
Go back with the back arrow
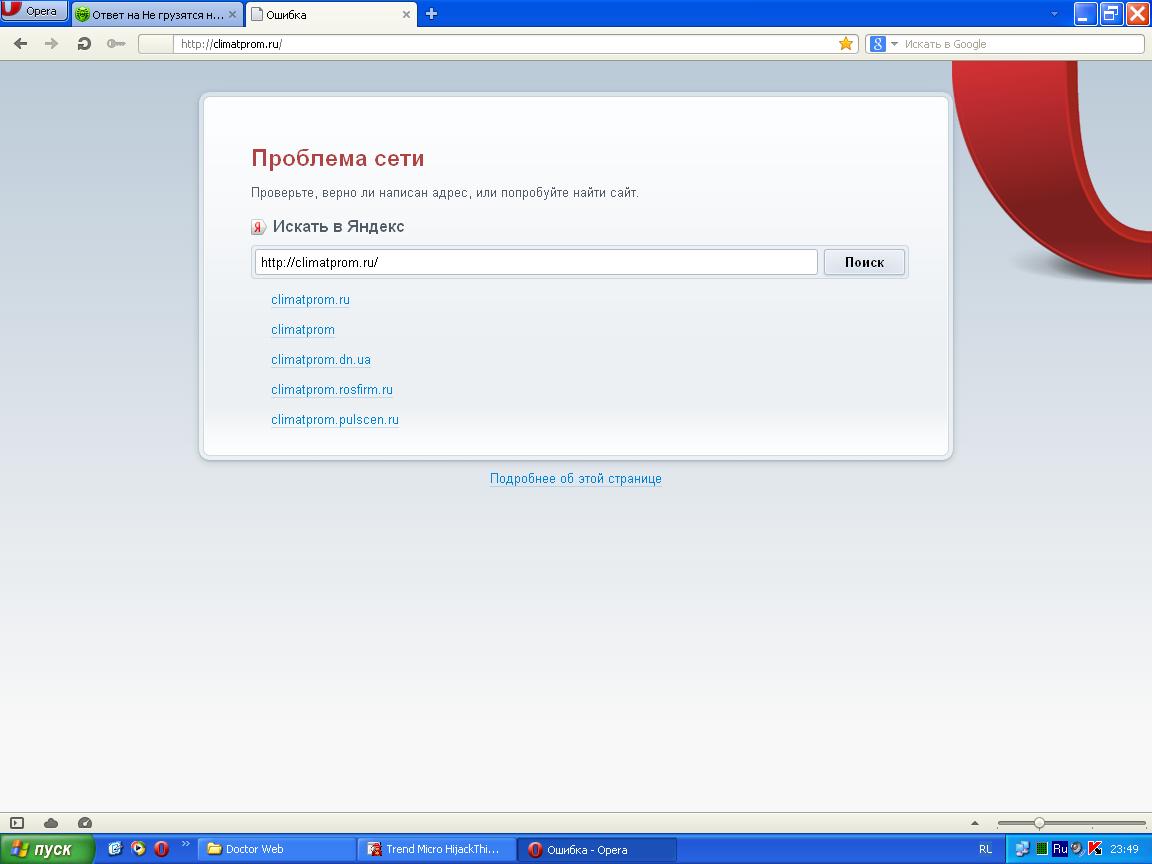[x=21, y=44]
